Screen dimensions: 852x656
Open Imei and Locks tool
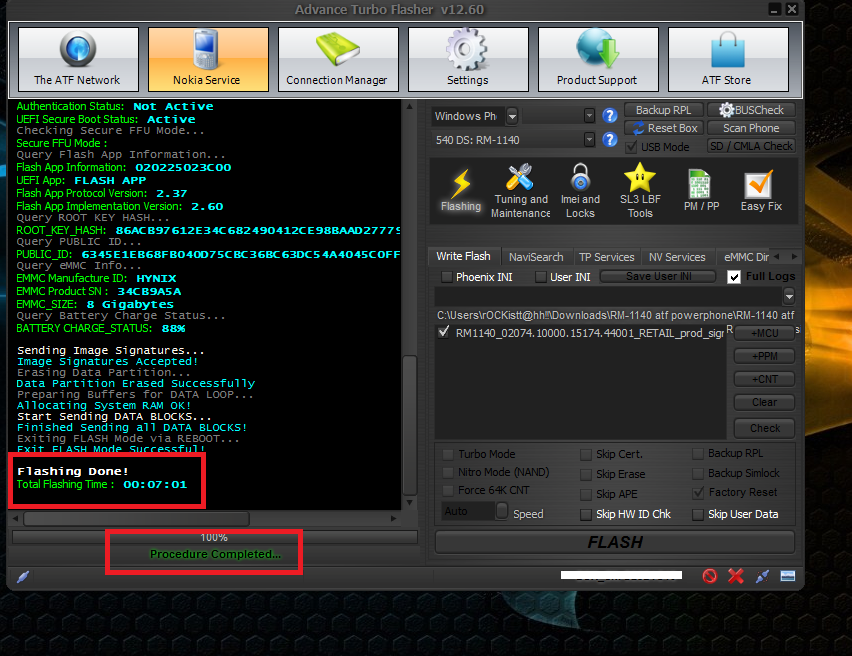click(x=580, y=190)
